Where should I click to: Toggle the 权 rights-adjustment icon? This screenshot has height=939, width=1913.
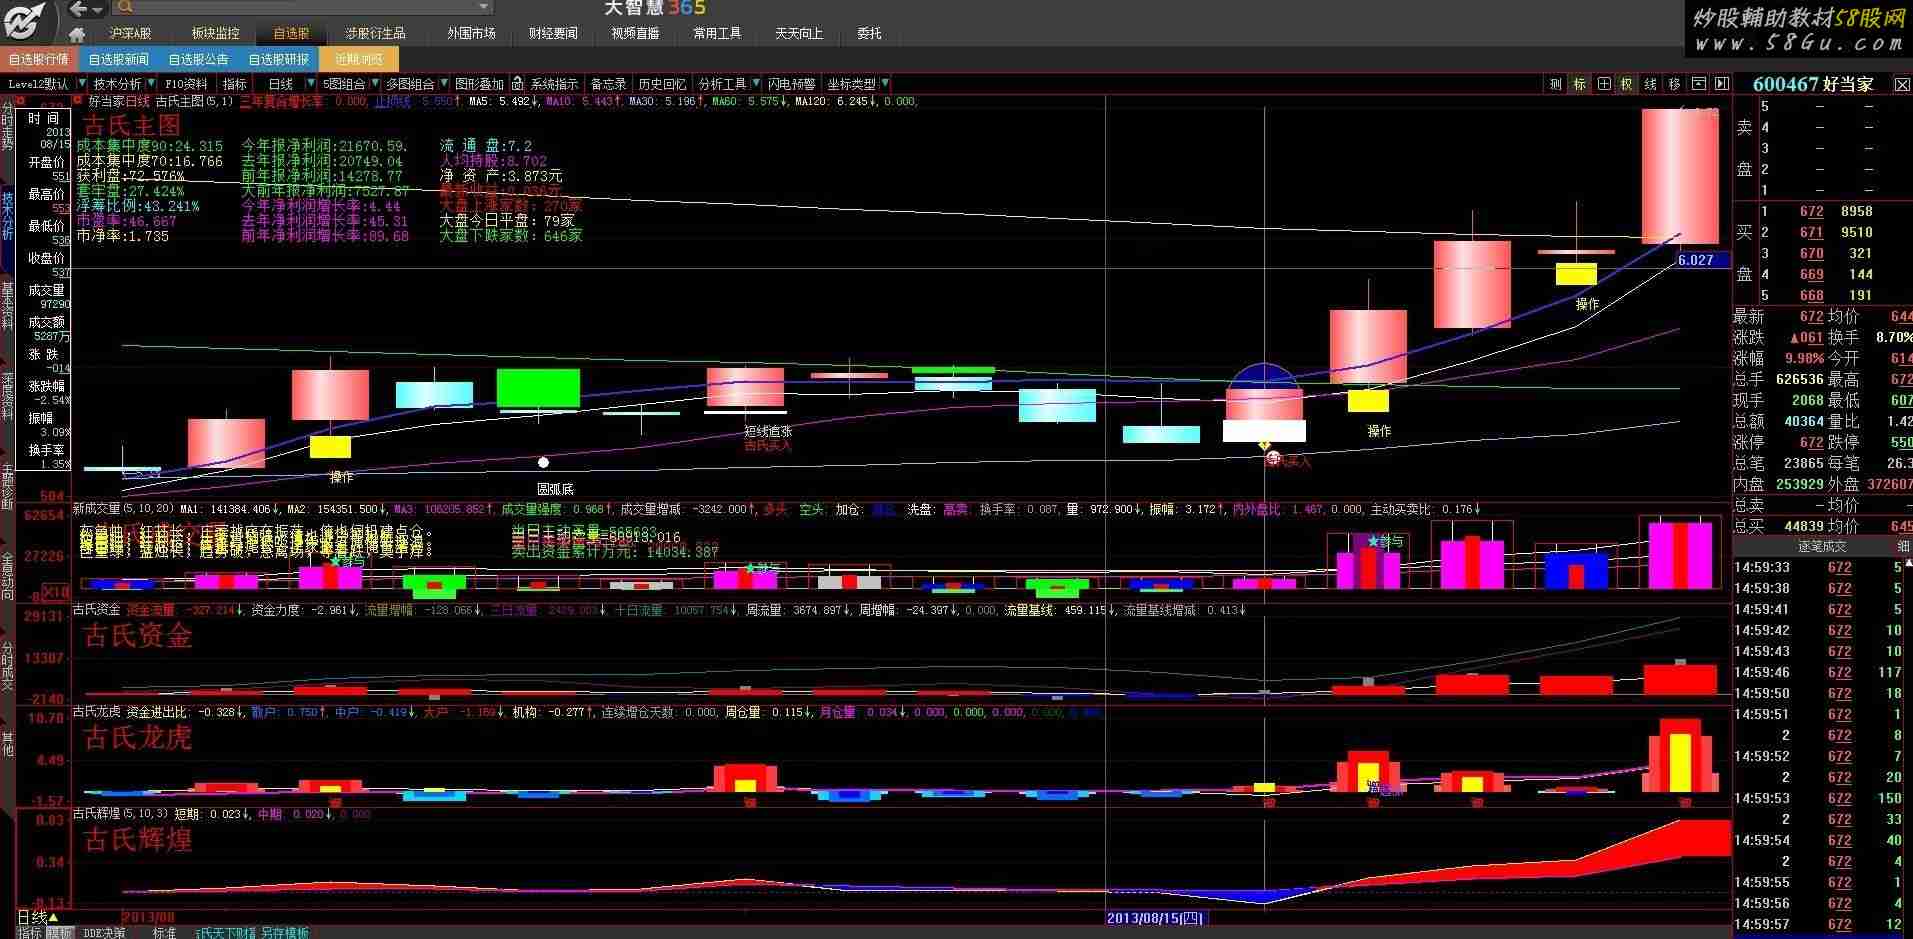(x=1627, y=84)
